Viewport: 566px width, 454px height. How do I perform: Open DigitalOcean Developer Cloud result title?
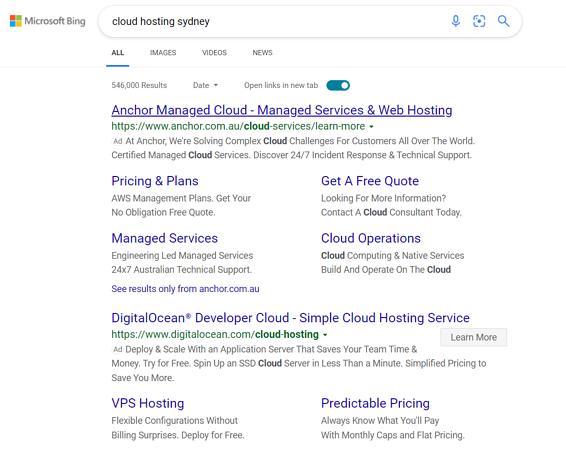coord(291,318)
